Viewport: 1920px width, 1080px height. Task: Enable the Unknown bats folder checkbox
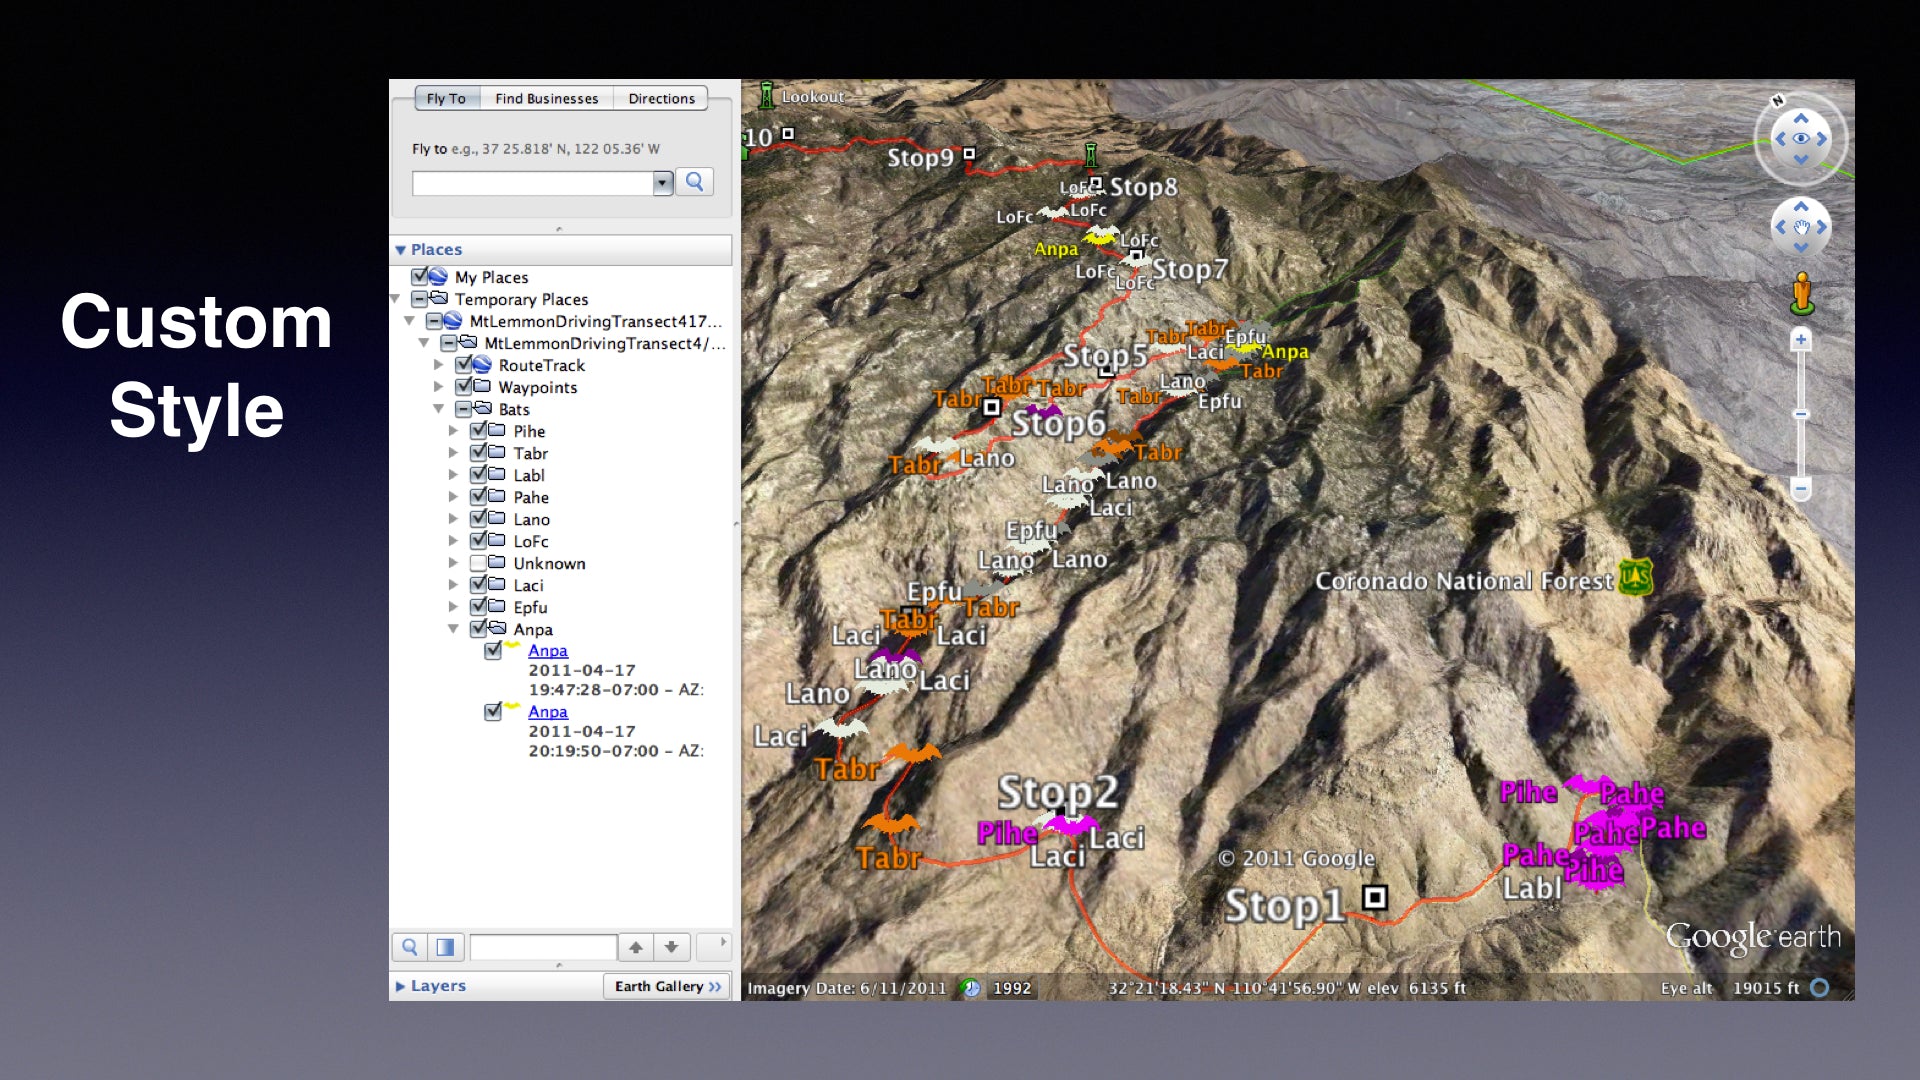click(479, 563)
